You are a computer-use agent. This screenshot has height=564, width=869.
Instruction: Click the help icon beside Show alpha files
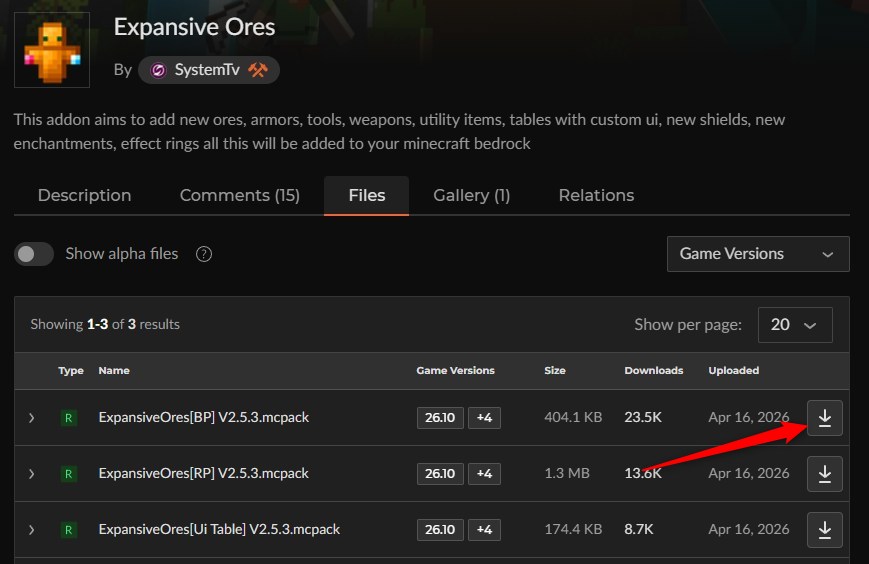[x=204, y=254]
